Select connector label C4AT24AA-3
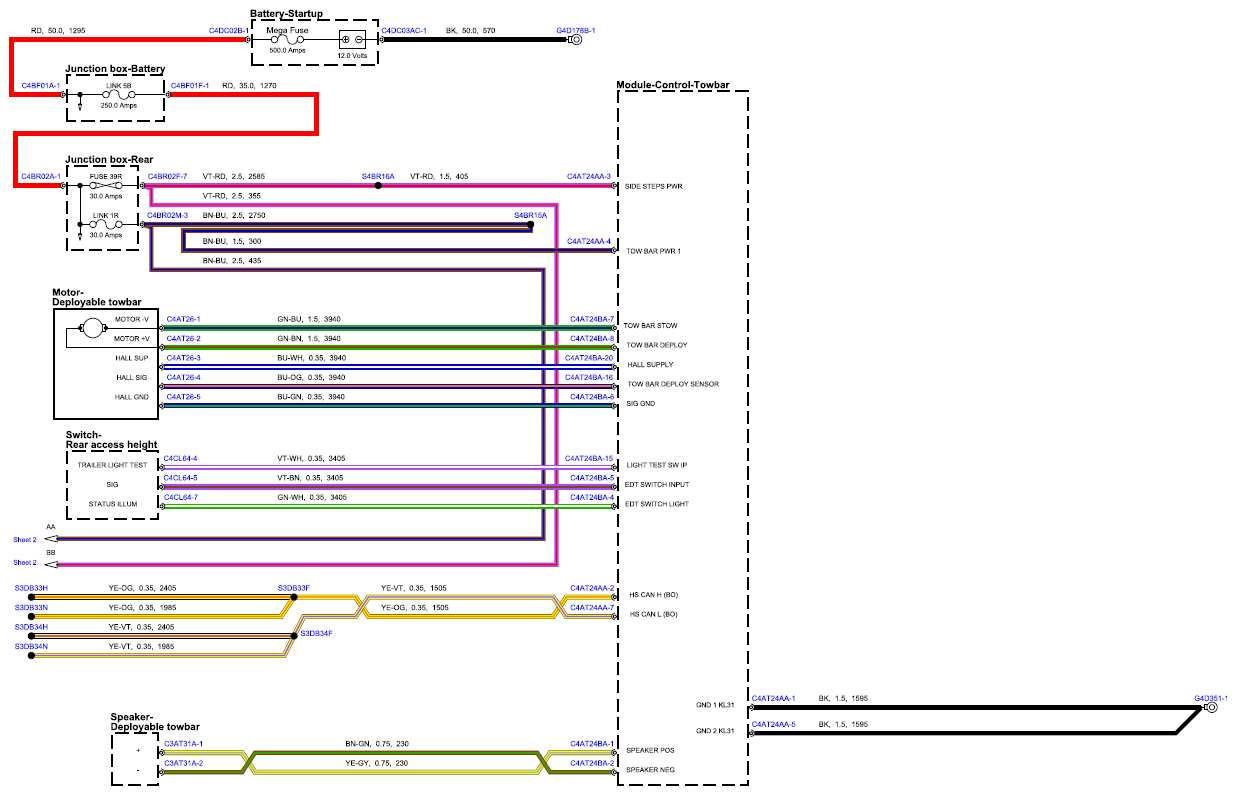This screenshot has height=795, width=1236. coord(589,176)
